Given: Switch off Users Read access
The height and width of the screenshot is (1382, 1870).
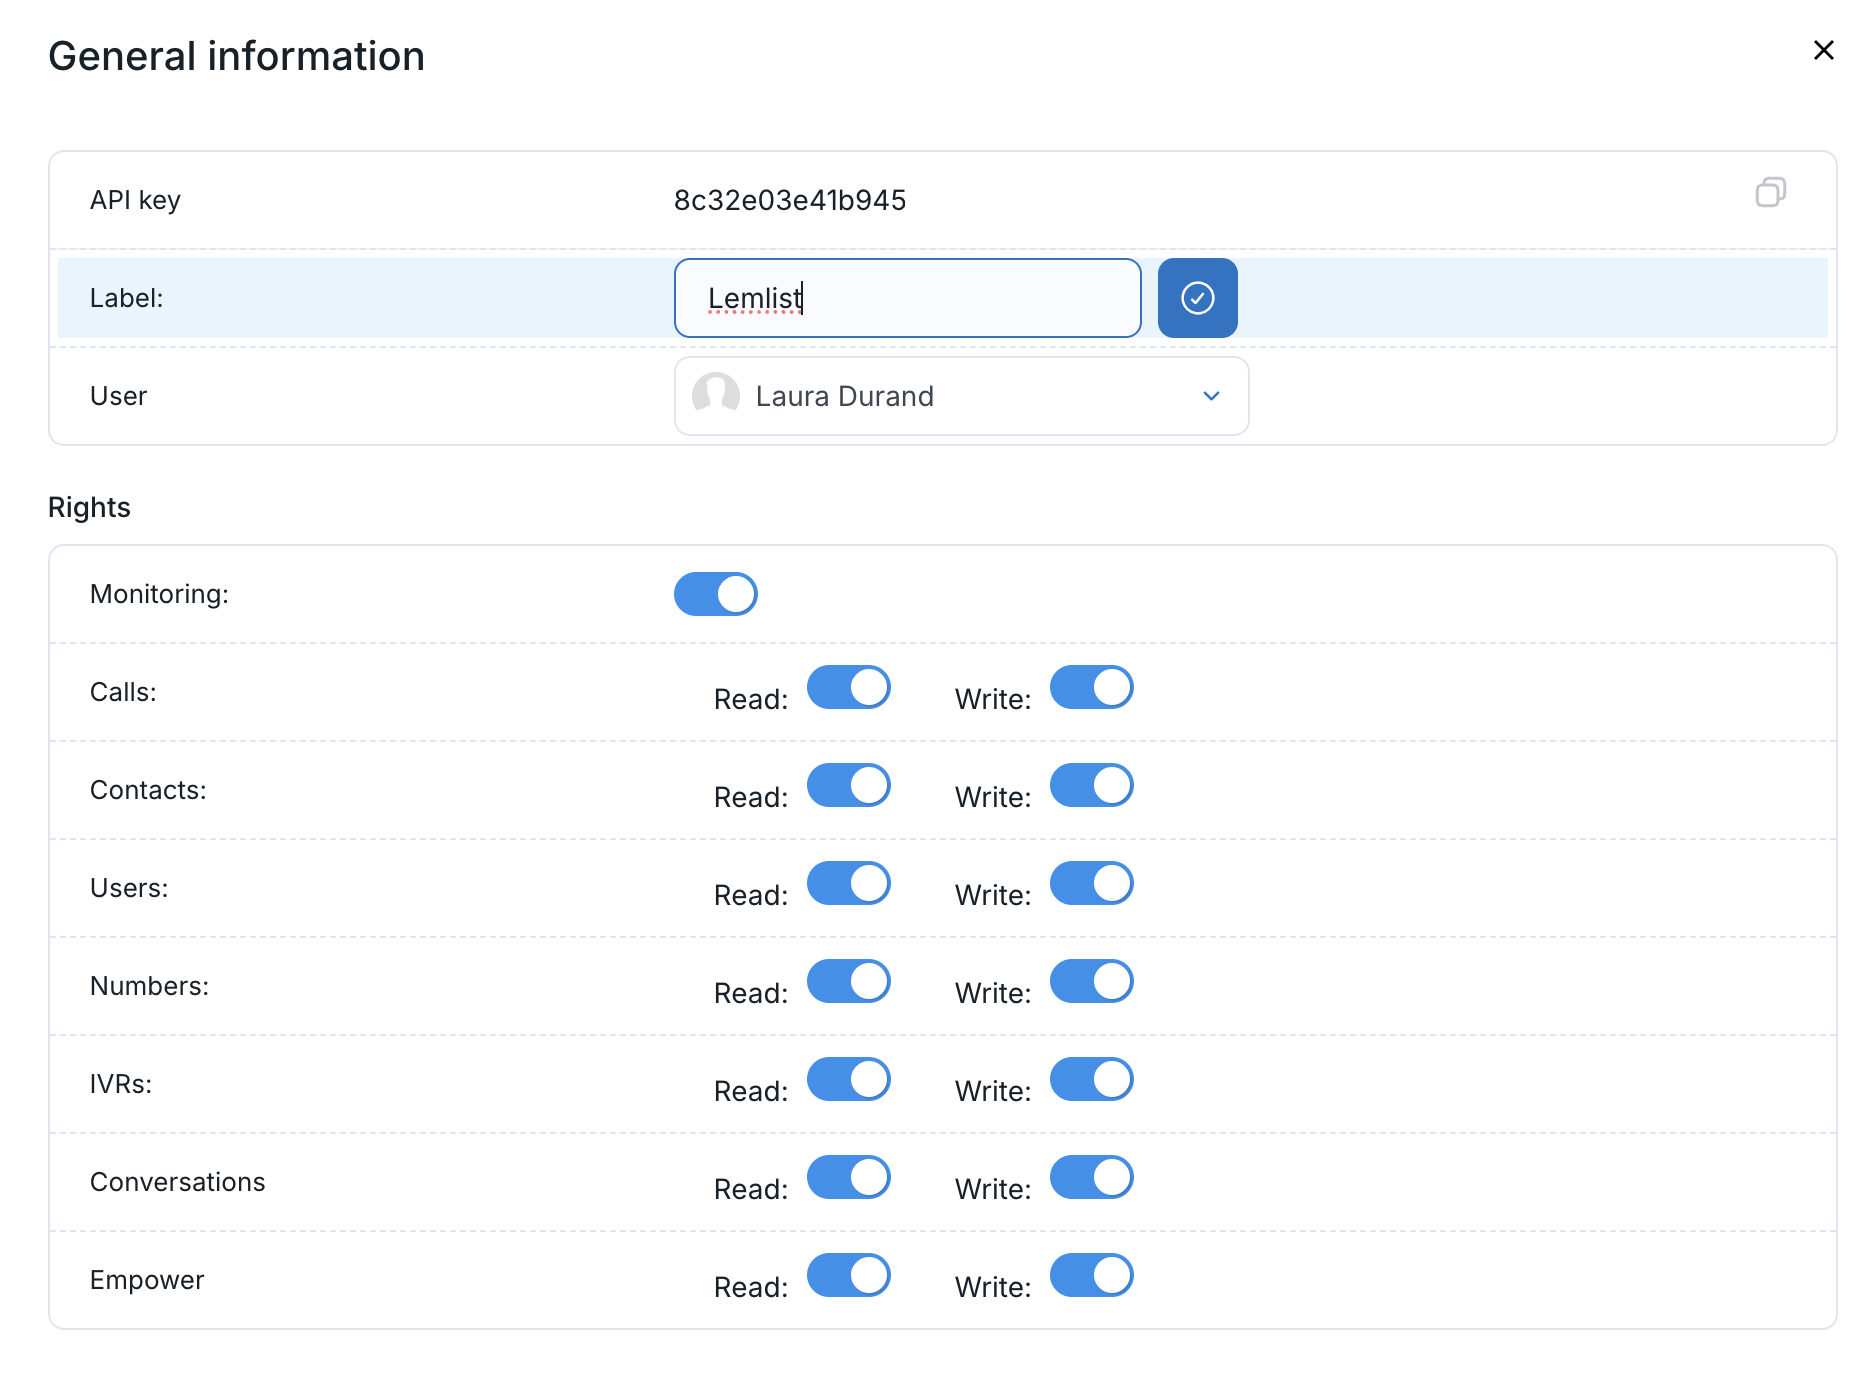Looking at the screenshot, I should click(848, 883).
